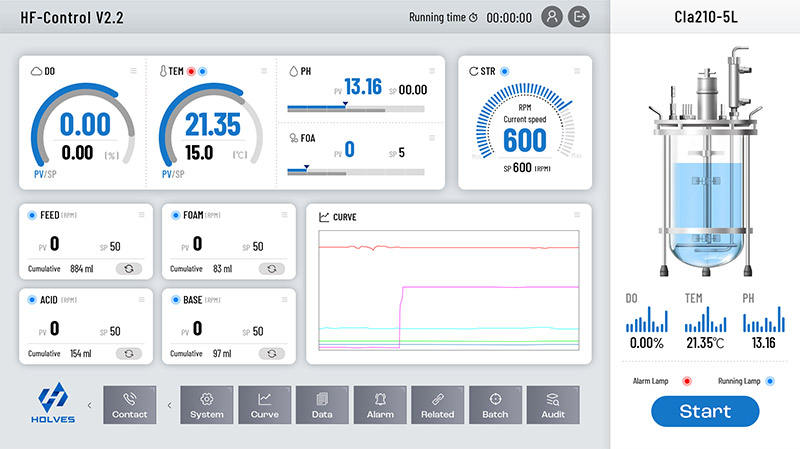800x449 pixels.
Task: Click the logout icon in header
Action: (x=579, y=17)
